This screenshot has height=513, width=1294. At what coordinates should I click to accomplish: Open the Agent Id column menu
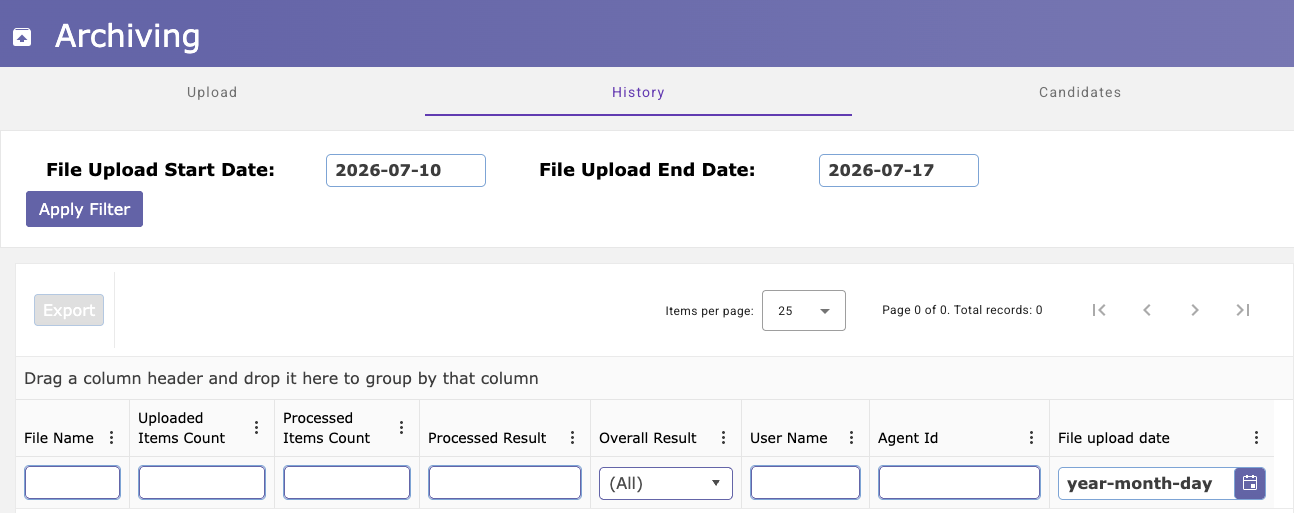(x=1031, y=438)
